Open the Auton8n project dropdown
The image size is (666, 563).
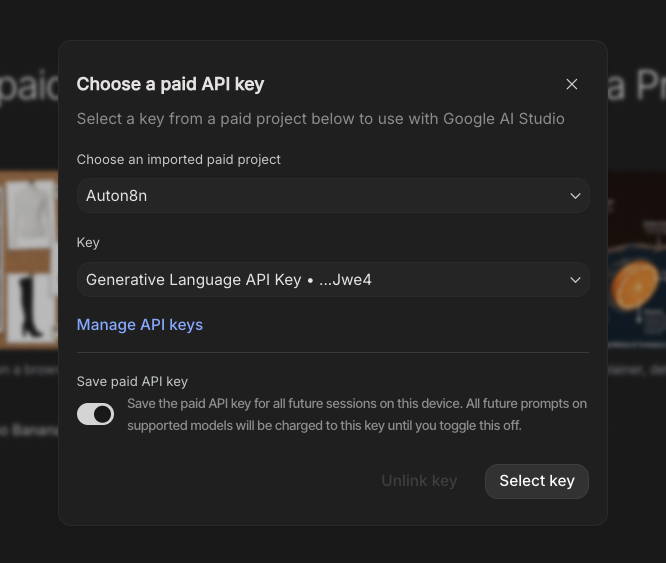(x=332, y=196)
